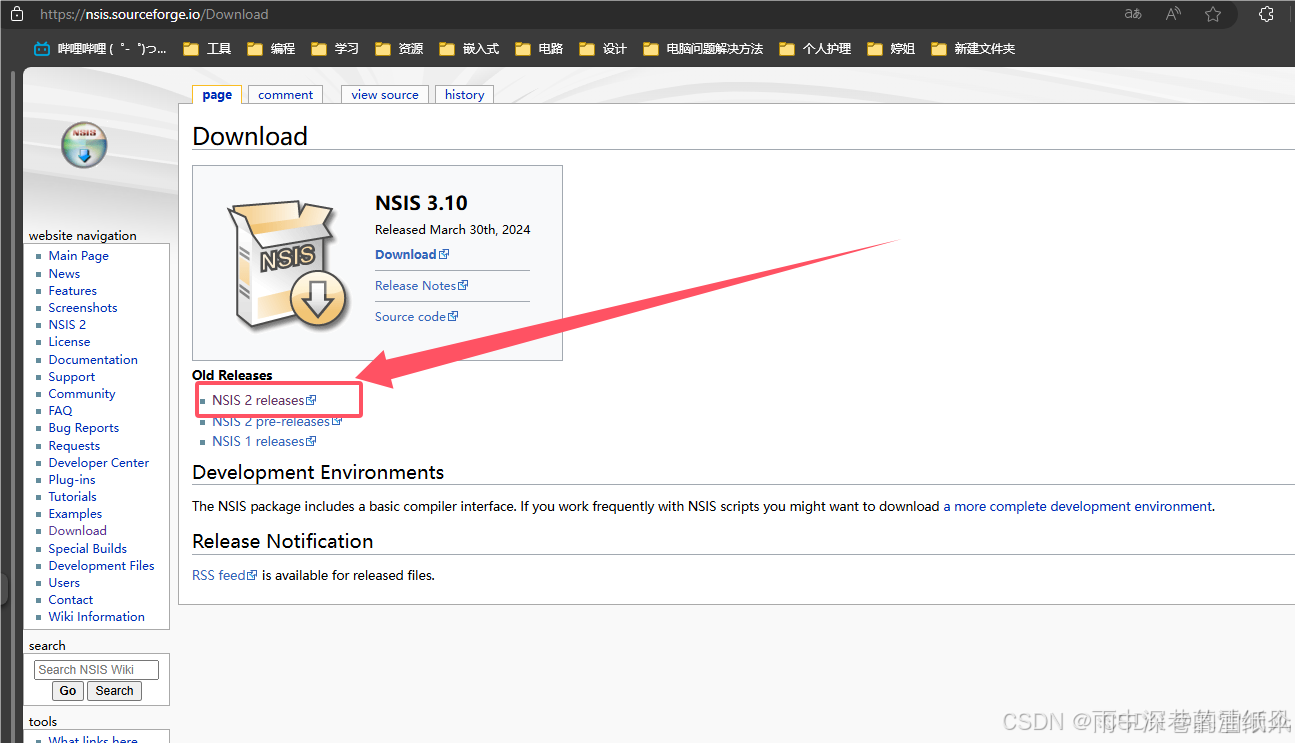Screen dimensions: 1295x743
Task: Open the Release Notes link
Action: pyautogui.click(x=421, y=285)
